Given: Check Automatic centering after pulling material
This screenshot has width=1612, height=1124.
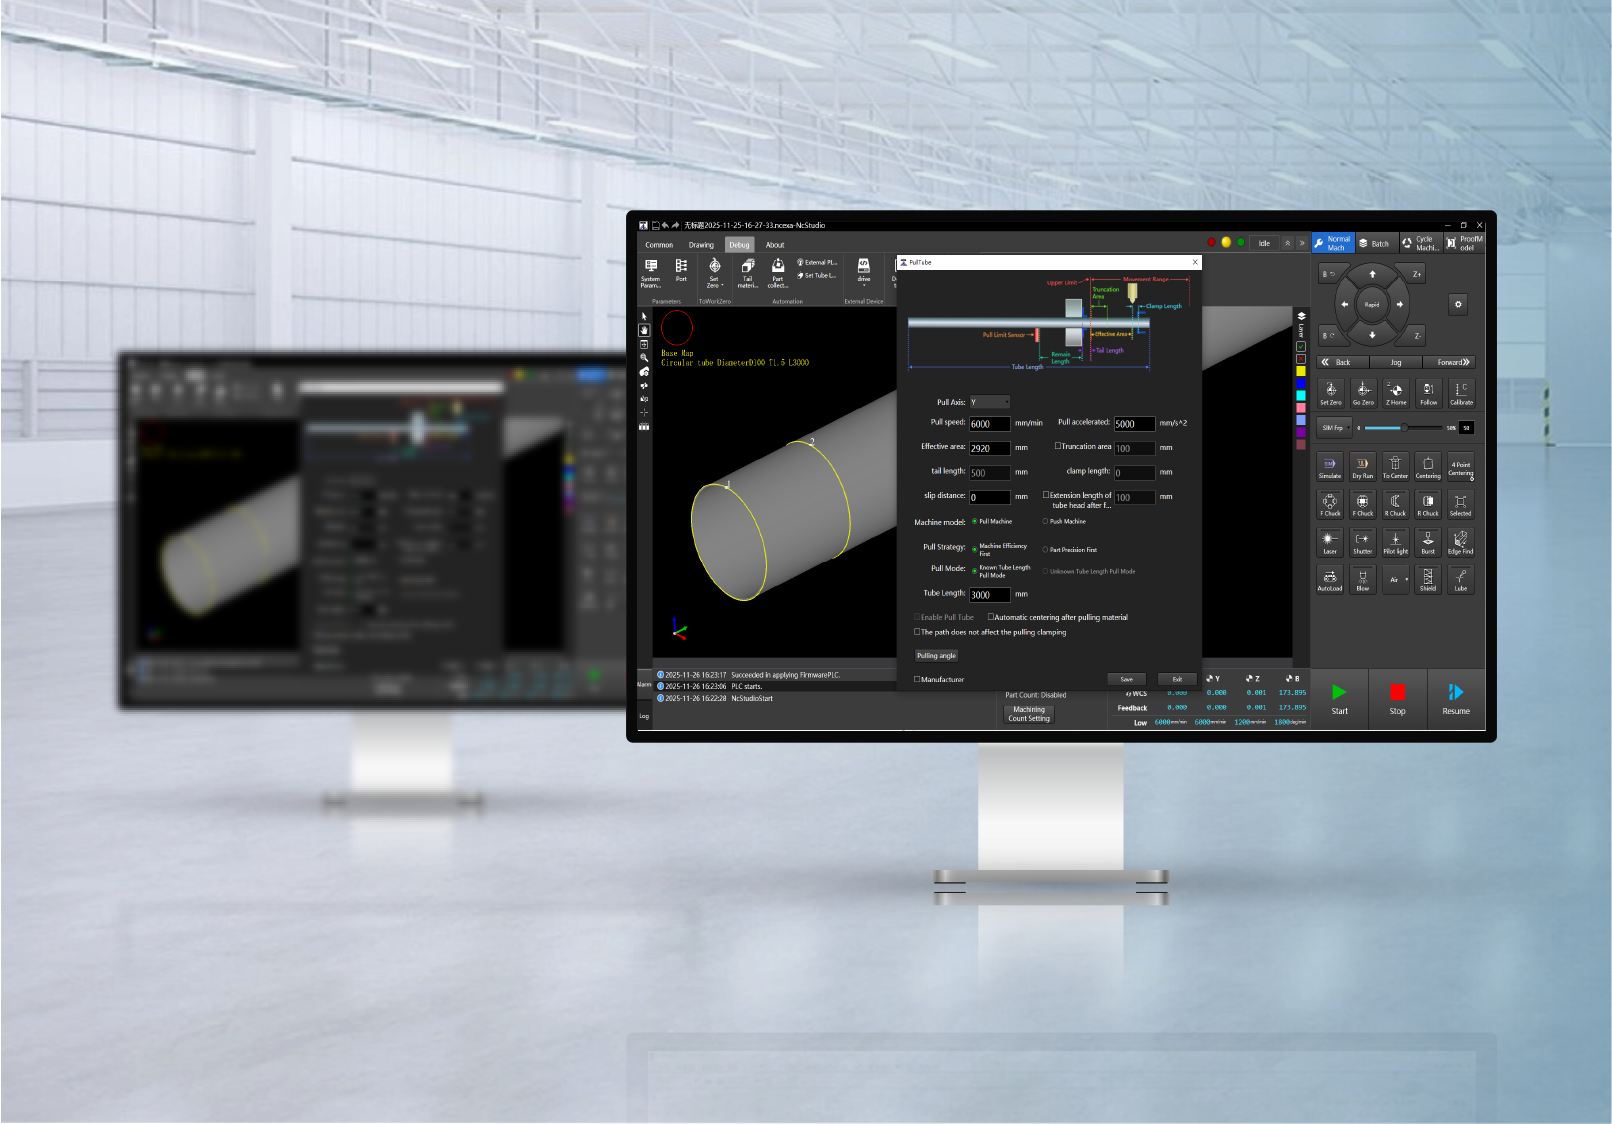Looking at the screenshot, I should pyautogui.click(x=991, y=617).
